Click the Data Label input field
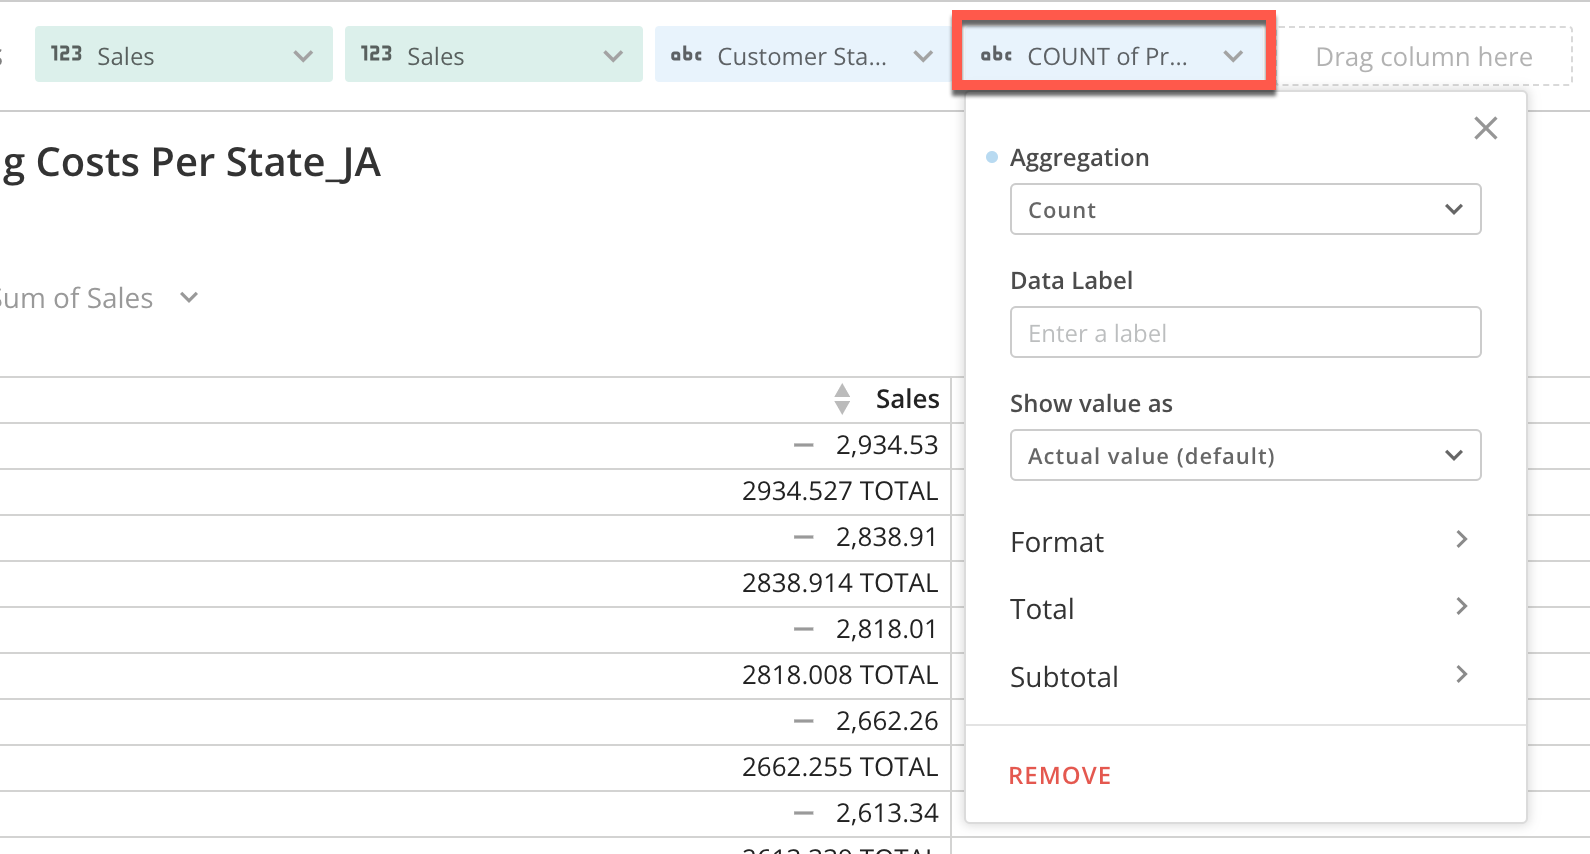The width and height of the screenshot is (1590, 854). click(1245, 332)
